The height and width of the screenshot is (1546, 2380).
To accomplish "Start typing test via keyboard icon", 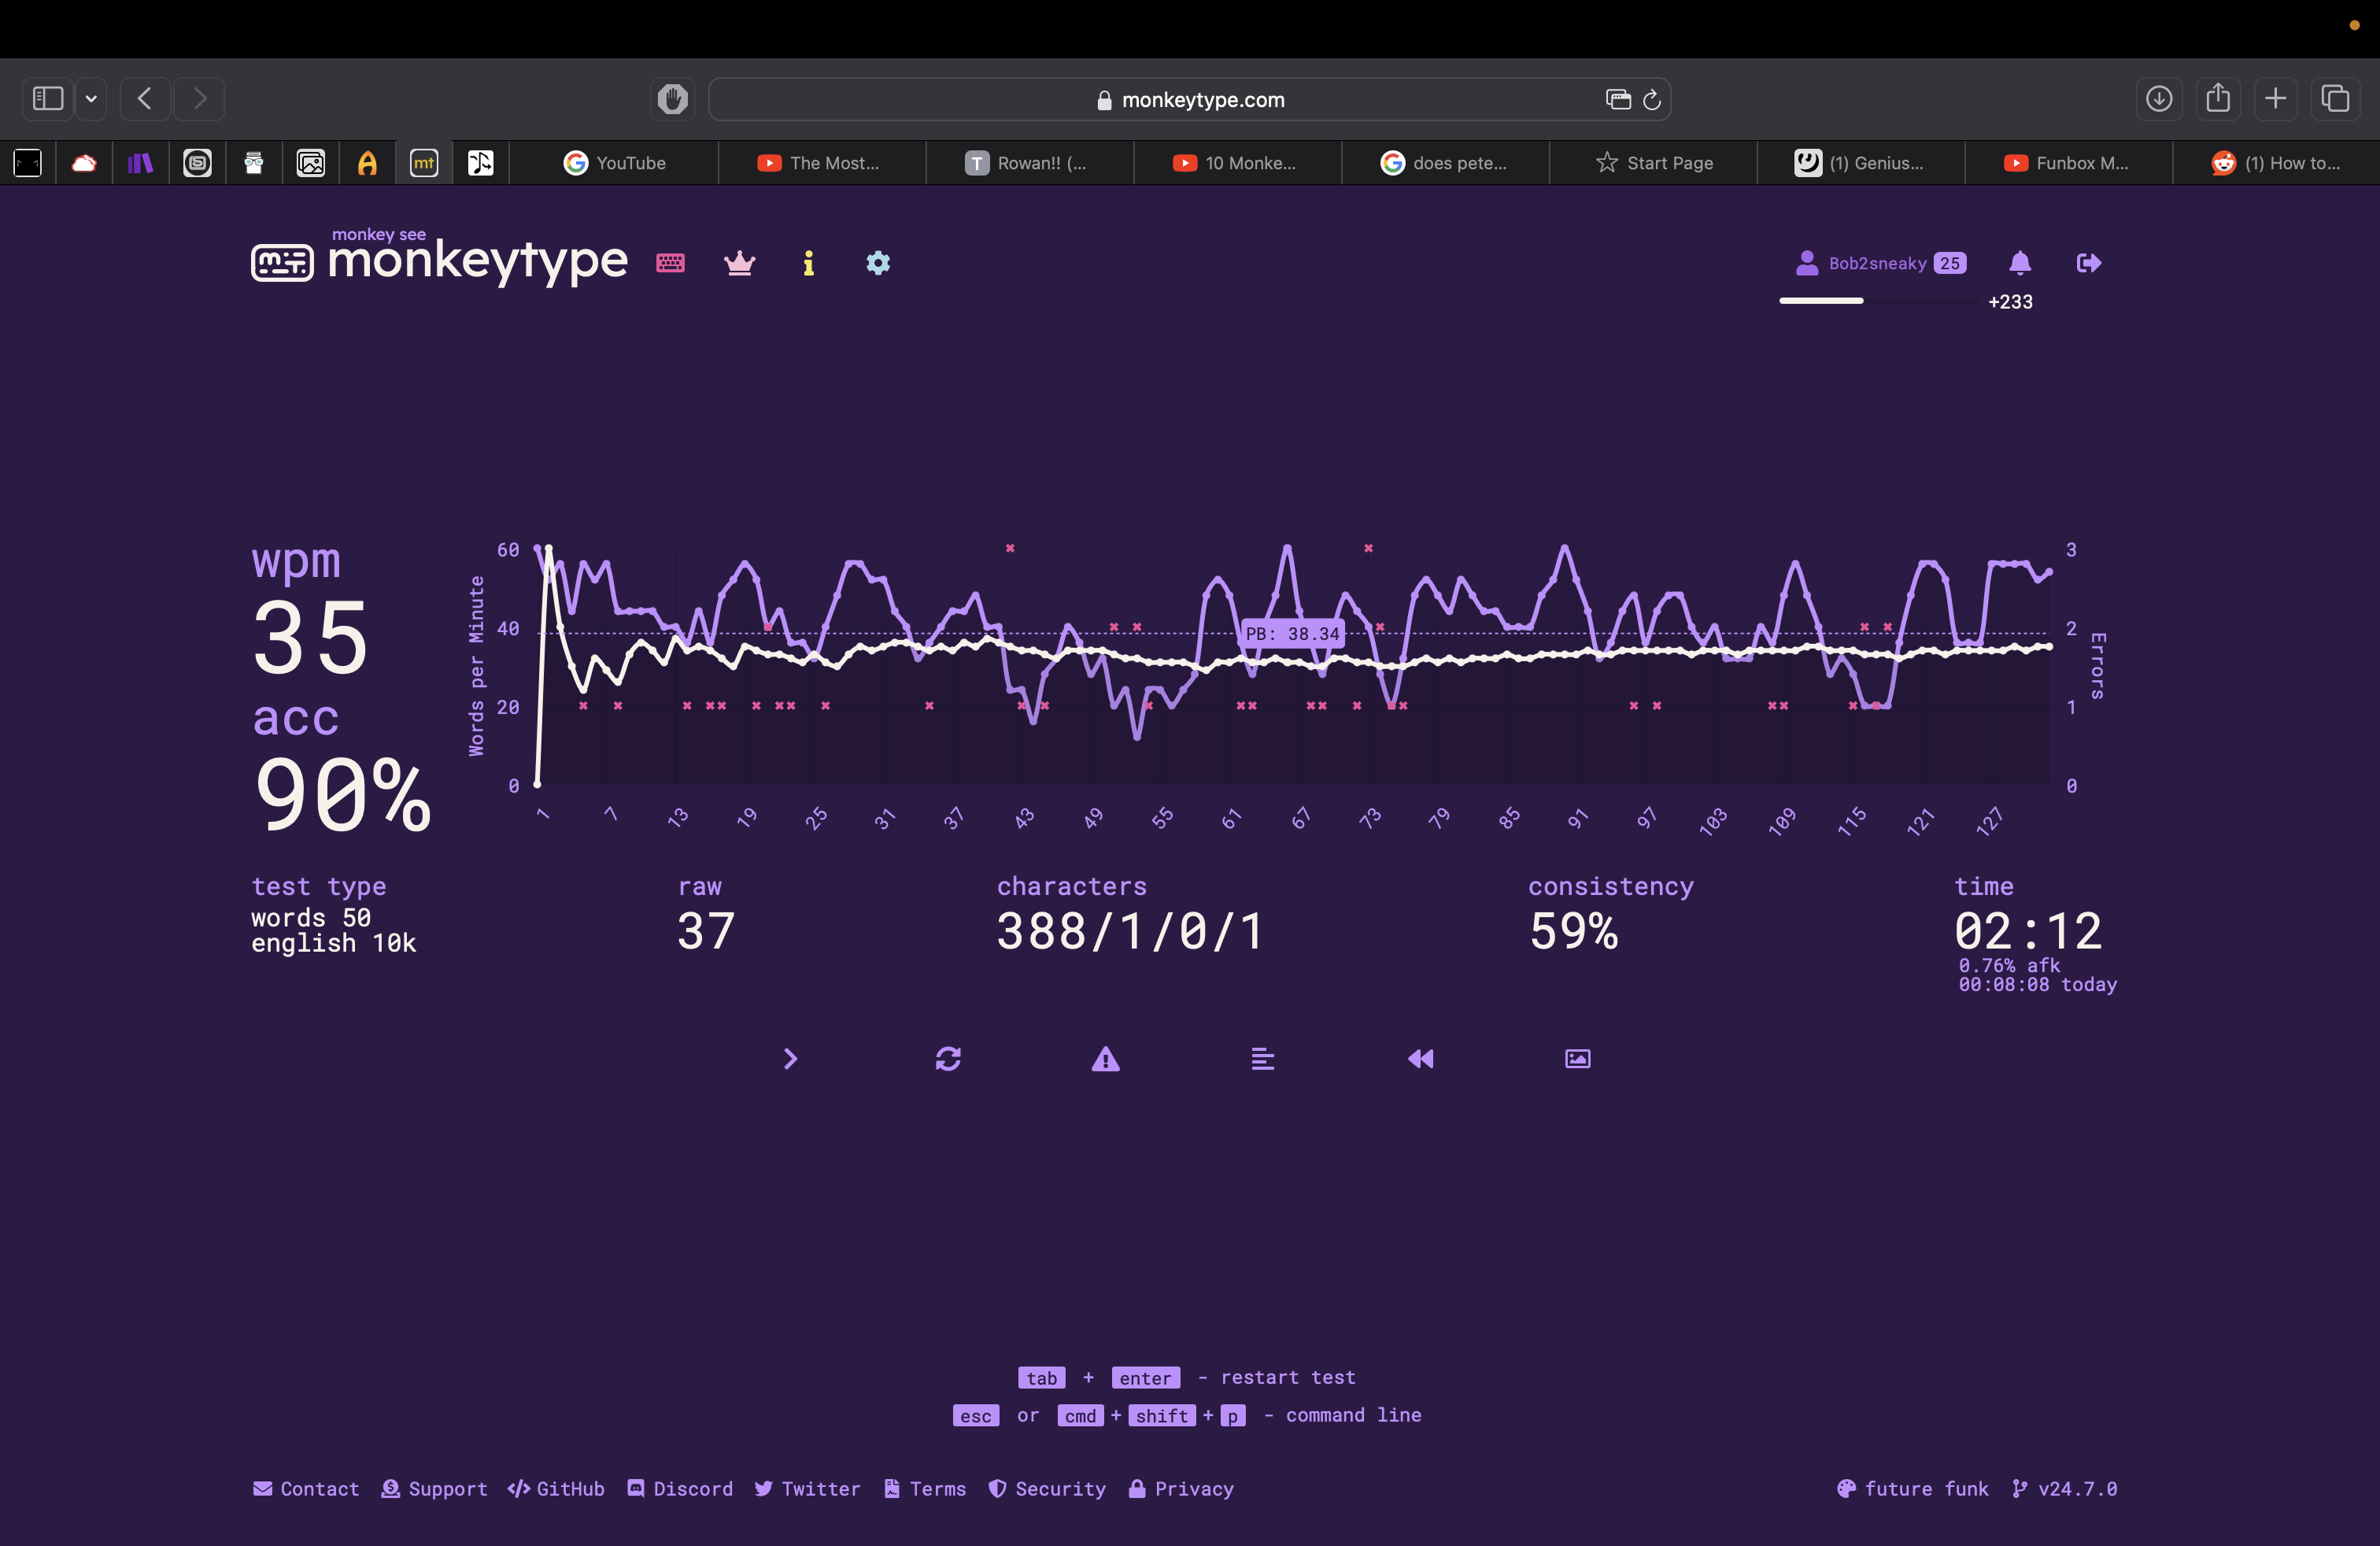I will (670, 263).
